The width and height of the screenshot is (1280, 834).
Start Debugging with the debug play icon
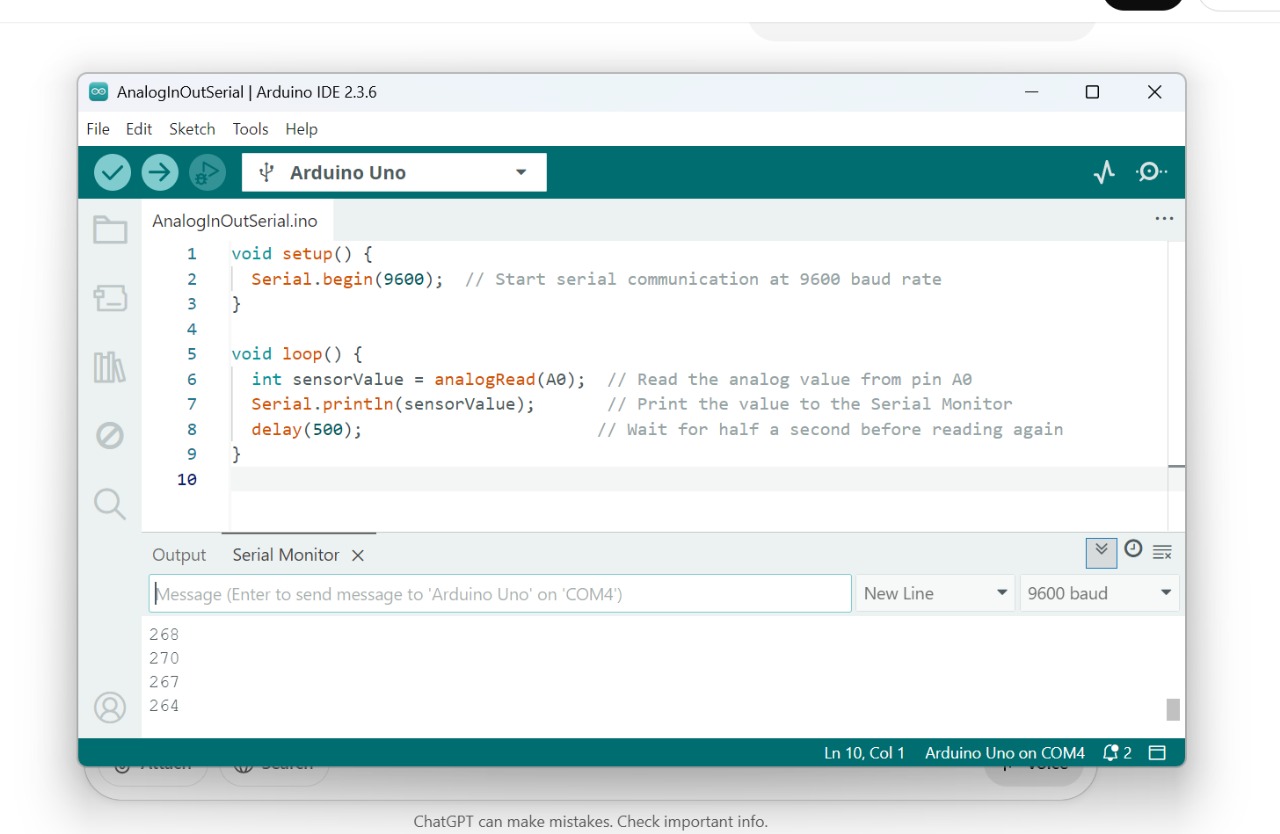(x=207, y=172)
